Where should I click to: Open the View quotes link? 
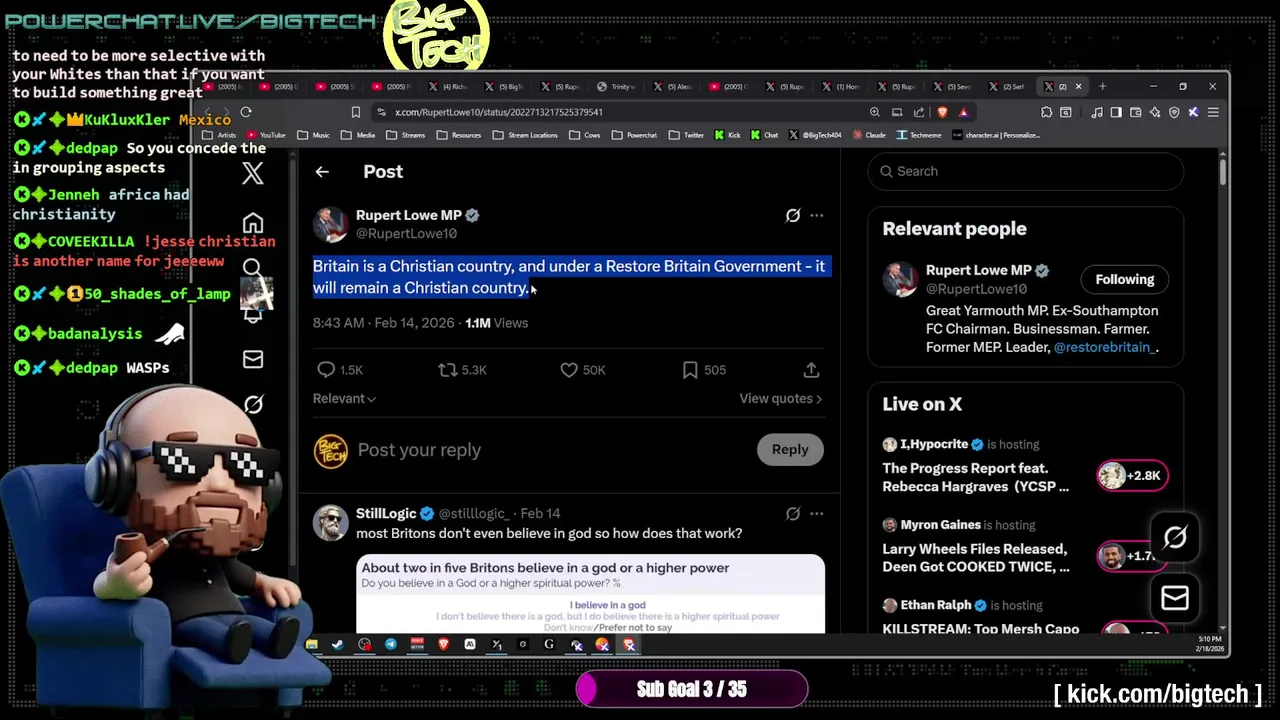pyautogui.click(x=780, y=398)
